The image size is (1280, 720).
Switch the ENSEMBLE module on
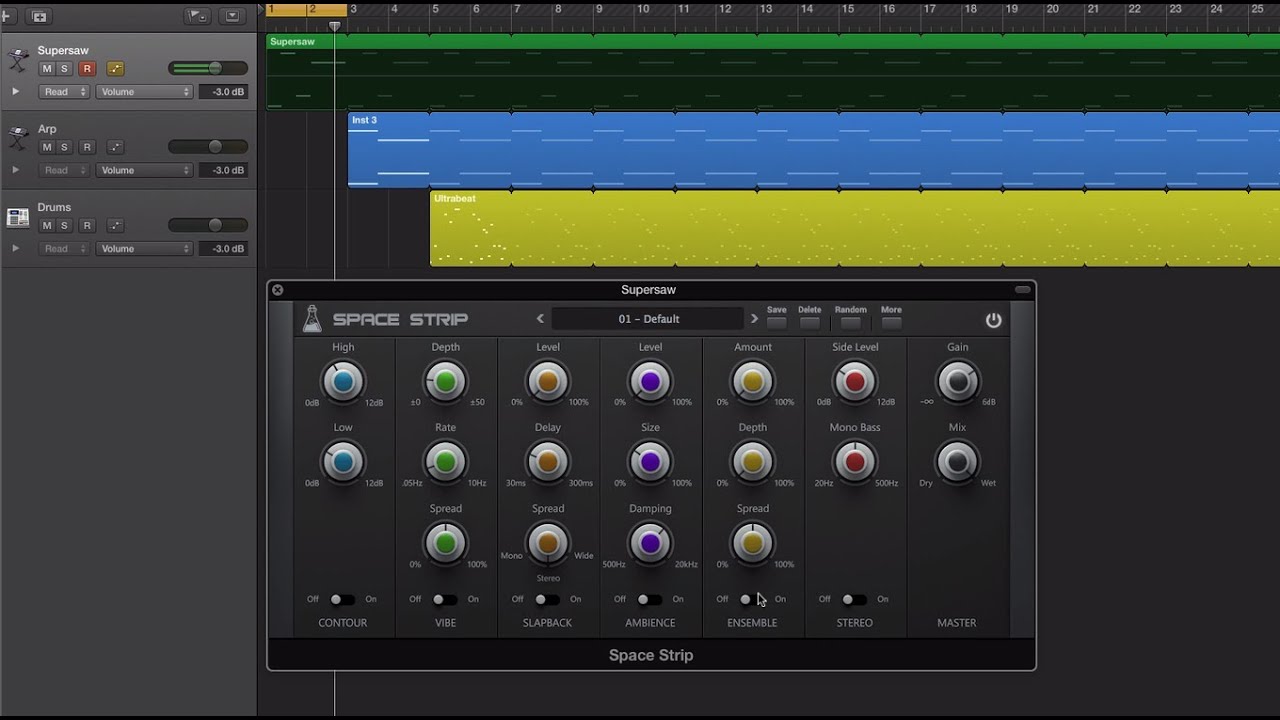click(x=752, y=600)
